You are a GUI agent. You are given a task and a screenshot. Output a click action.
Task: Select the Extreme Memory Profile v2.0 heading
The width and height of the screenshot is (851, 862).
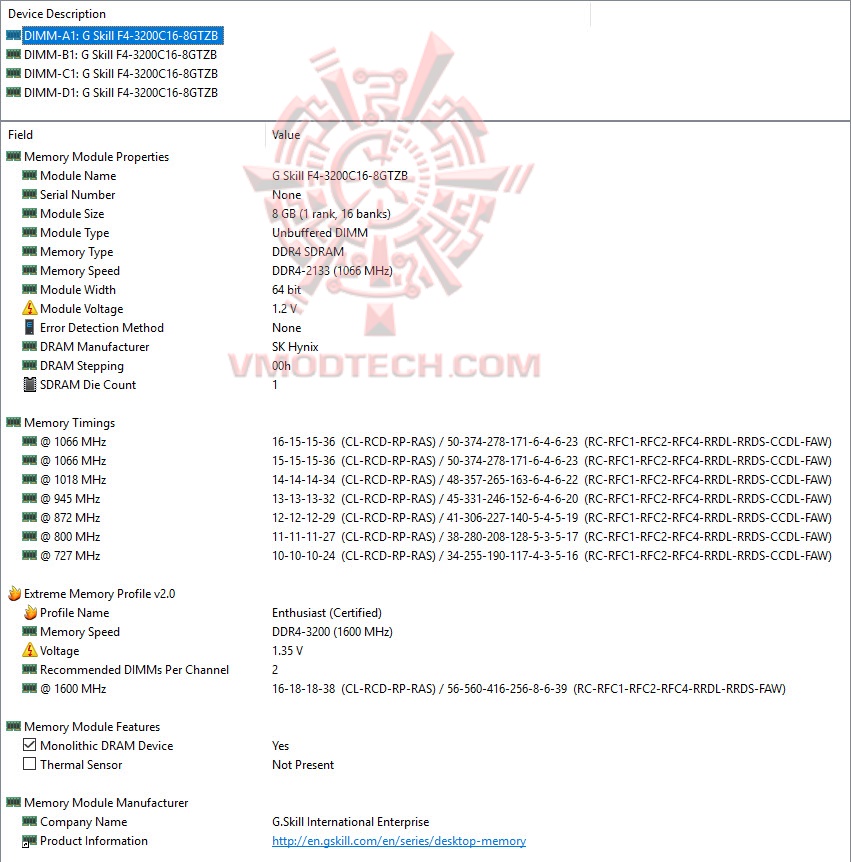[x=100, y=594]
